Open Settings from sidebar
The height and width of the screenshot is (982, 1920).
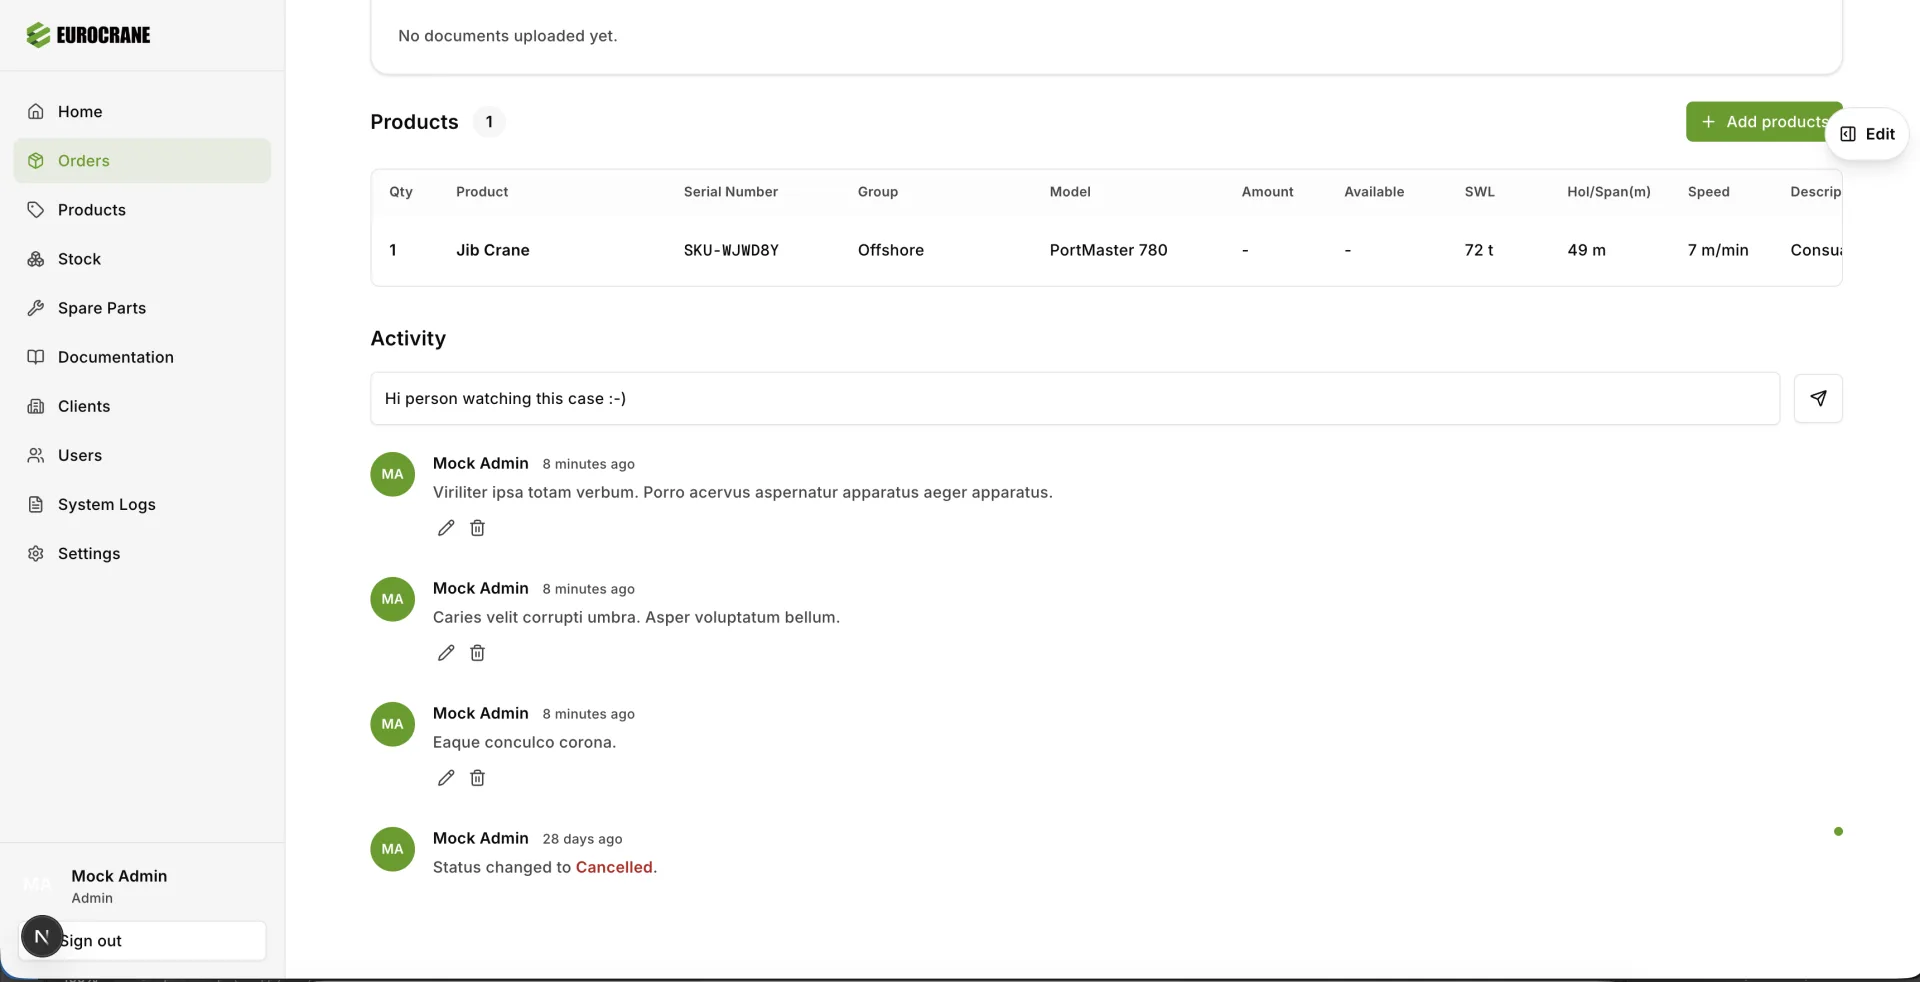[x=88, y=553]
